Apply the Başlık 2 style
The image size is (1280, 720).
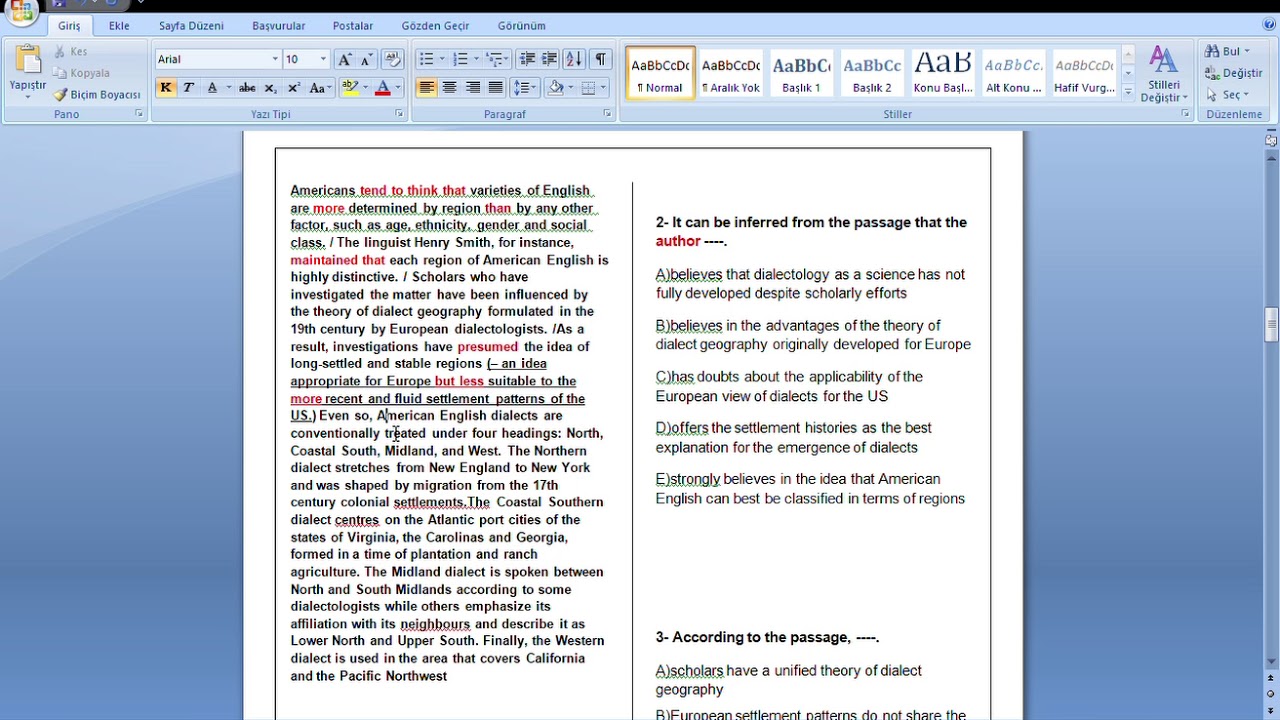[872, 74]
